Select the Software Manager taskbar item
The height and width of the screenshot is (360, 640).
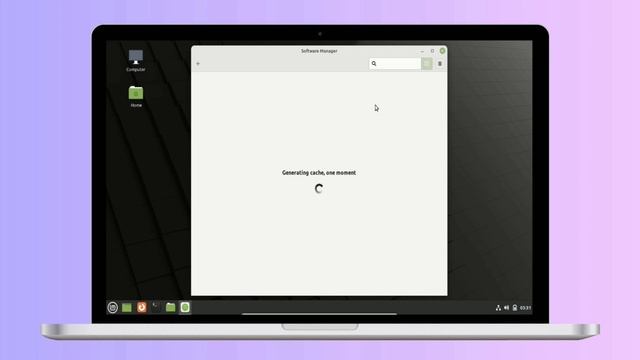[x=185, y=307]
